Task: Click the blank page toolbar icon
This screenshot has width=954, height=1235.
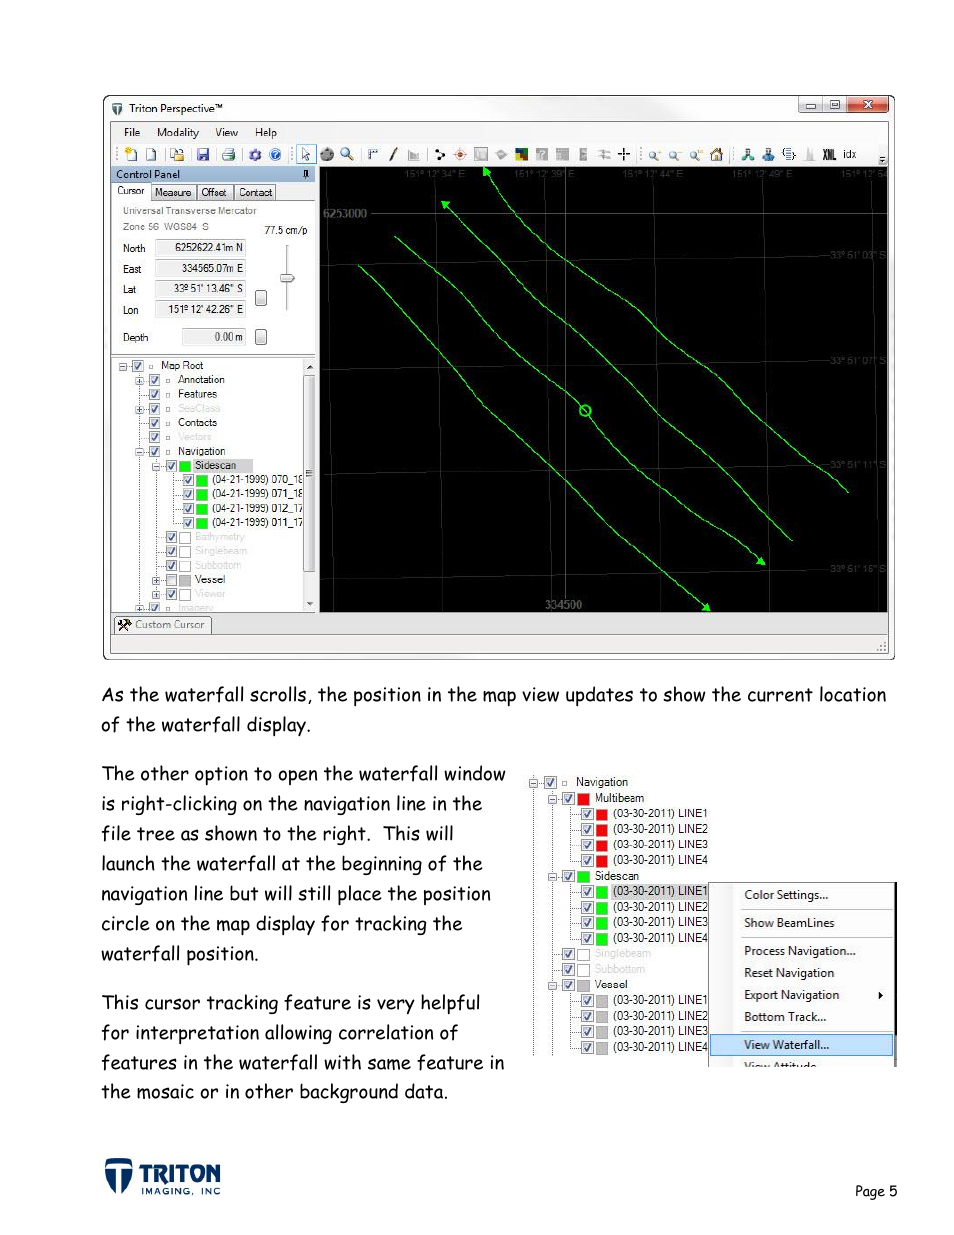Action: (x=151, y=154)
